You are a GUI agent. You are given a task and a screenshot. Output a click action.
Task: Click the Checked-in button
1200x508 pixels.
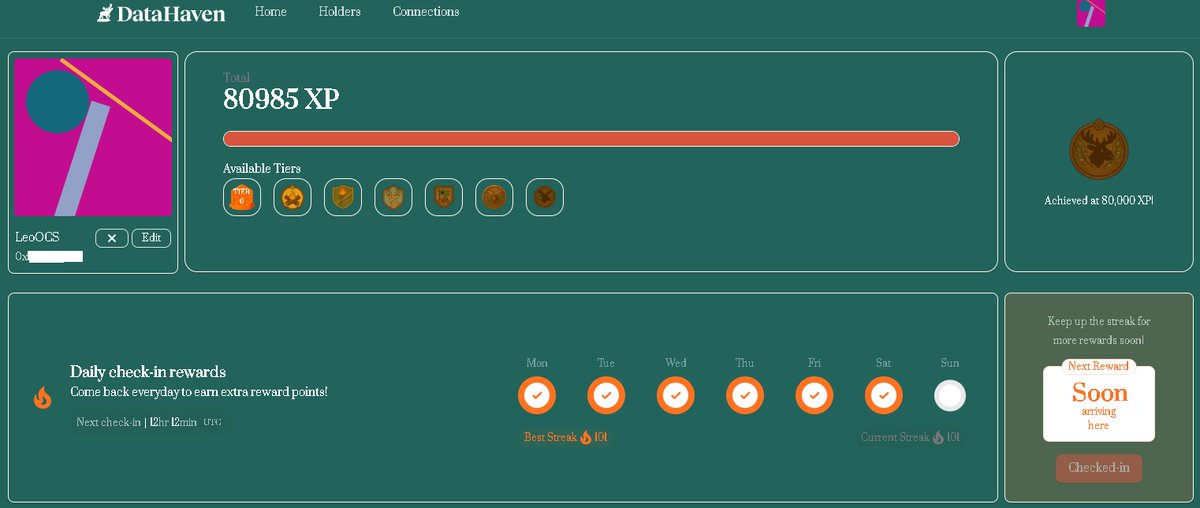click(1099, 468)
